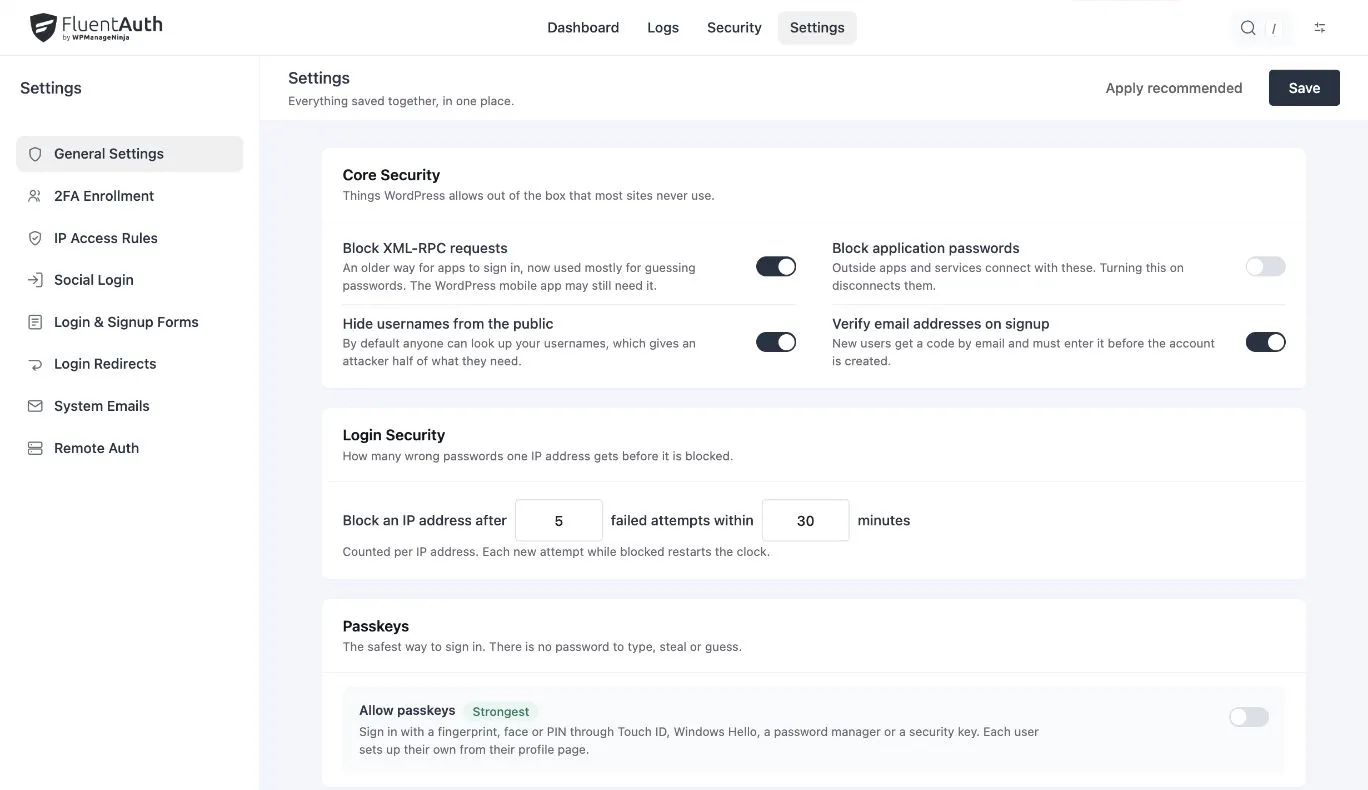Image resolution: width=1368 pixels, height=790 pixels.
Task: Open the Logs tab
Action: coord(663,28)
